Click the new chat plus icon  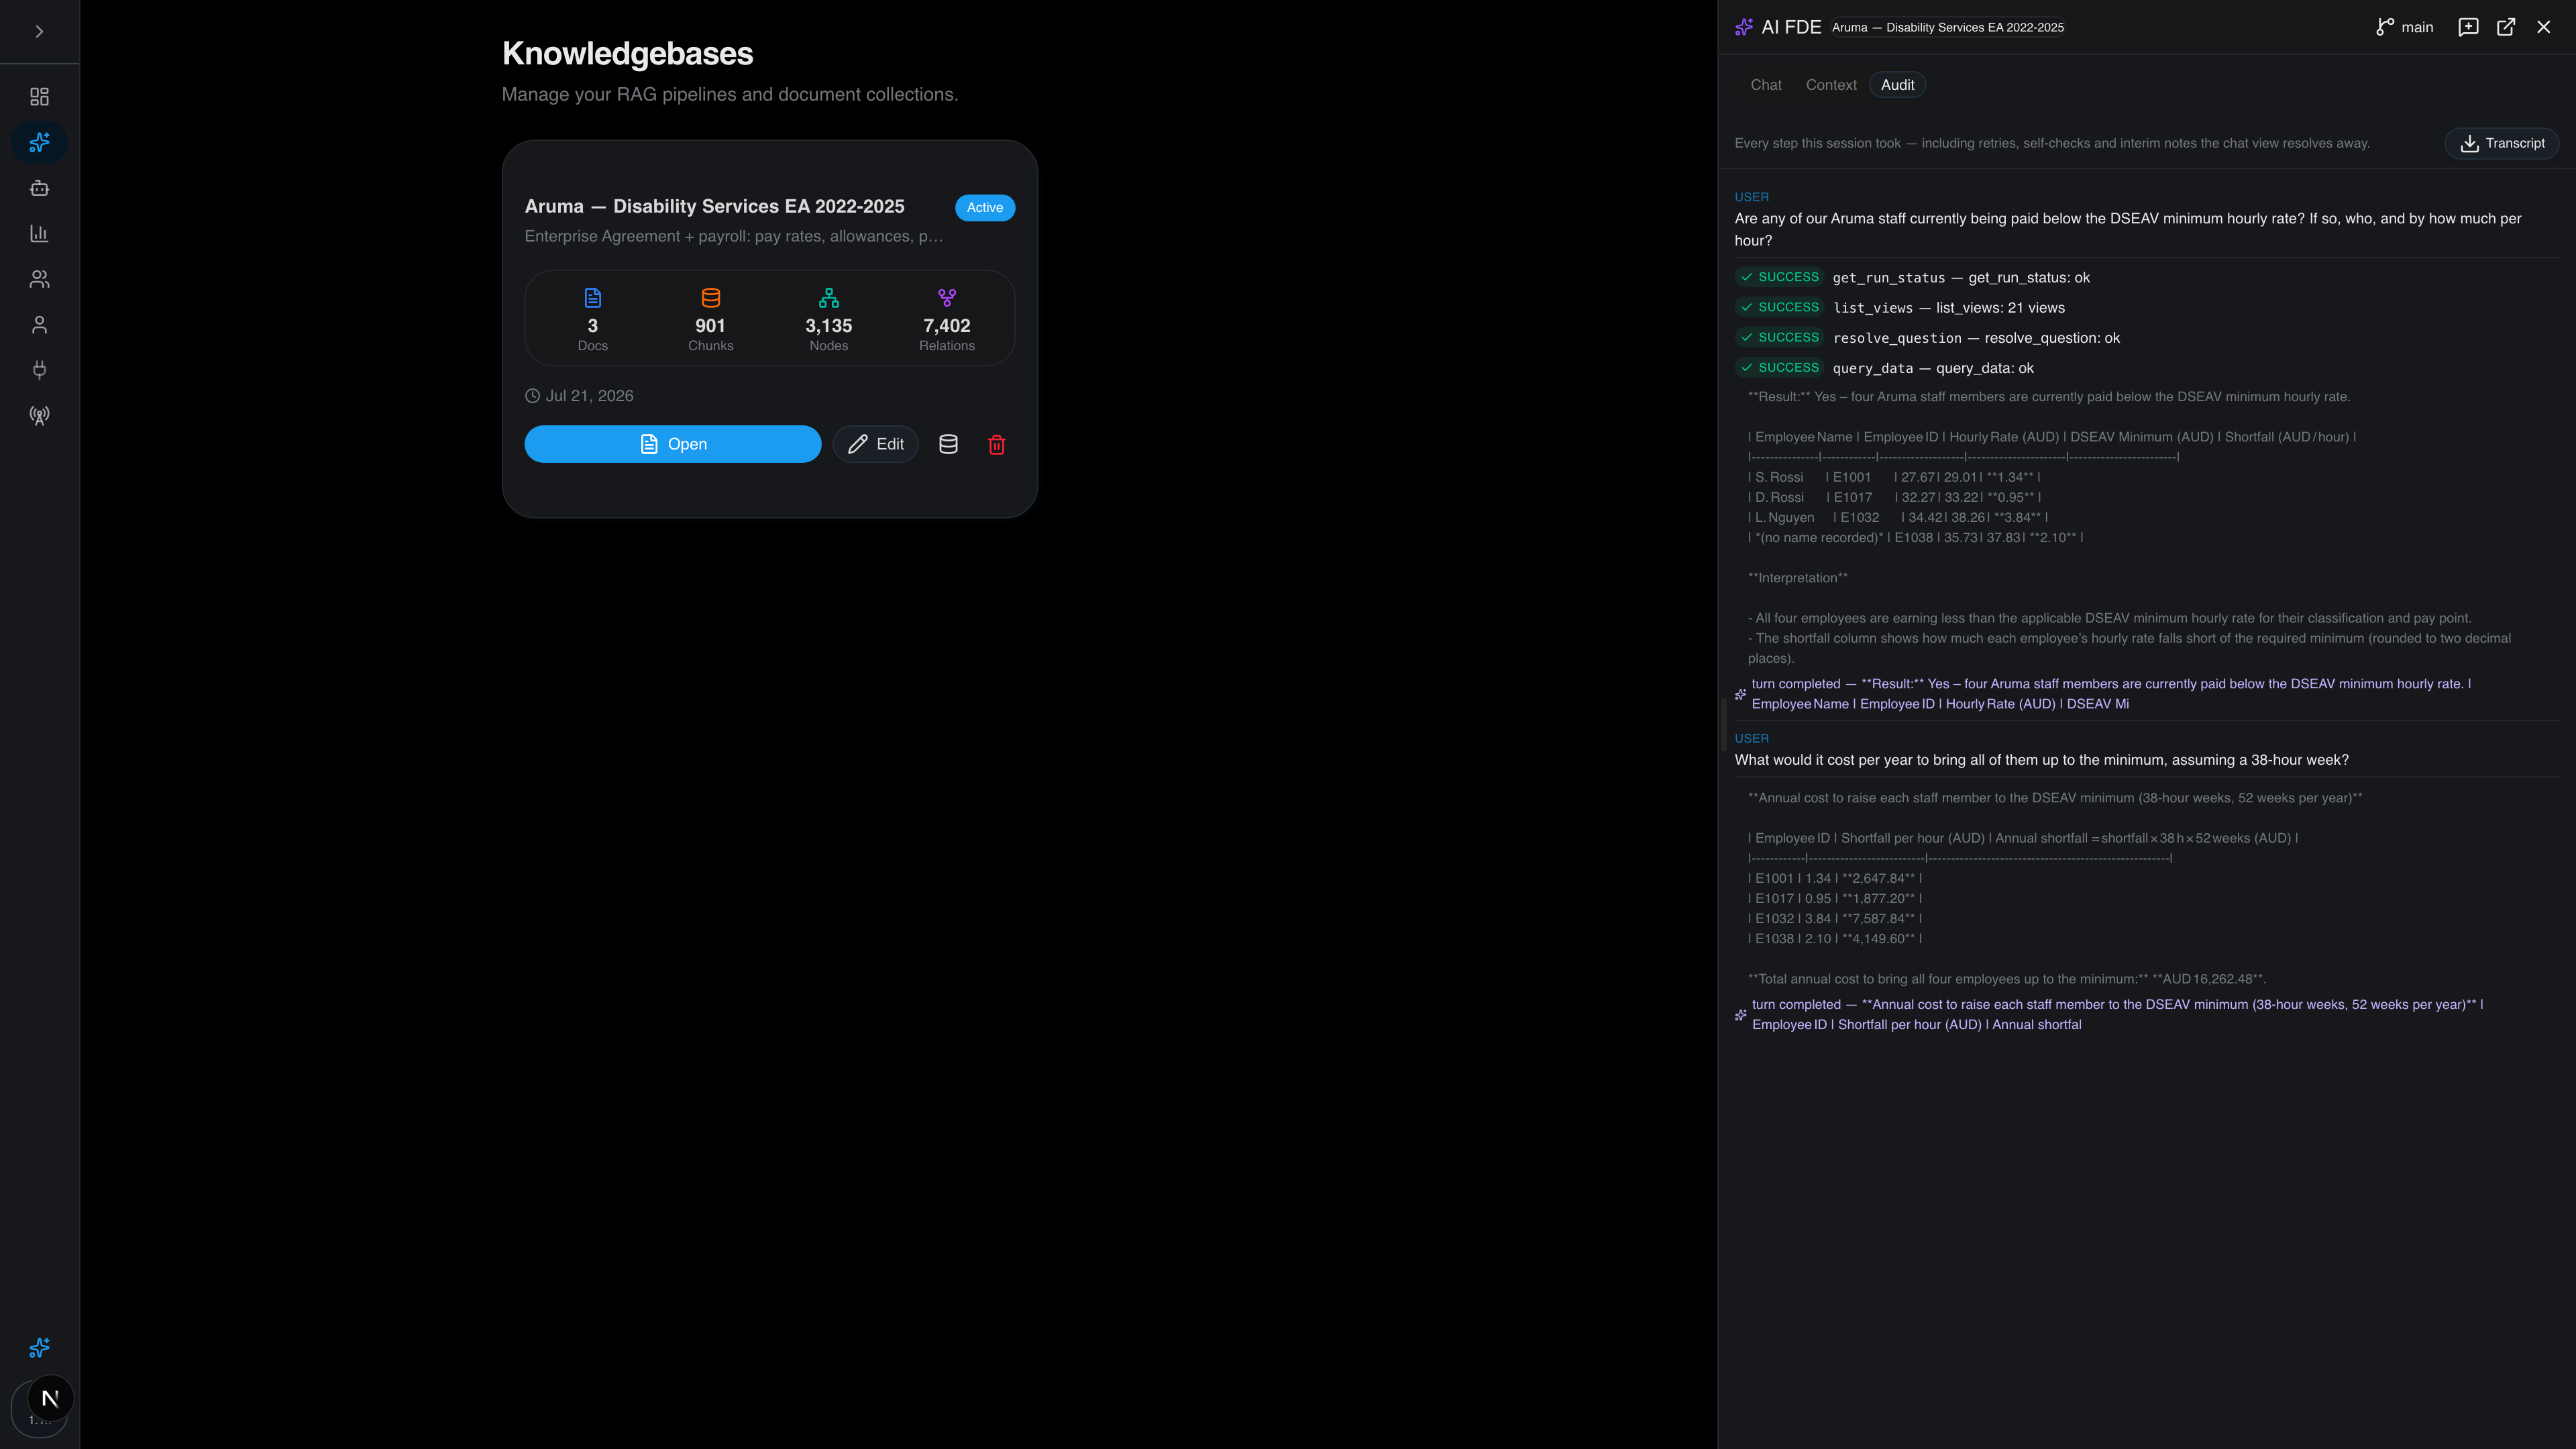point(2468,27)
